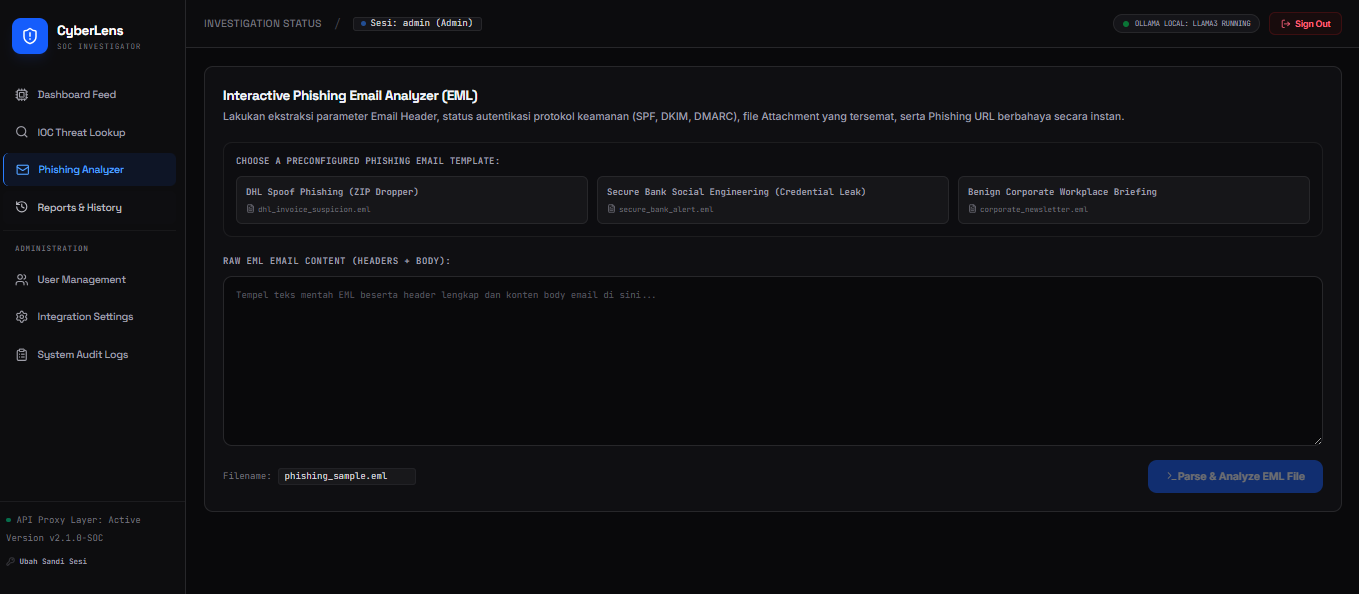Click the Interactive Phishing Email Analyzer heading
The width and height of the screenshot is (1359, 594).
point(350,96)
